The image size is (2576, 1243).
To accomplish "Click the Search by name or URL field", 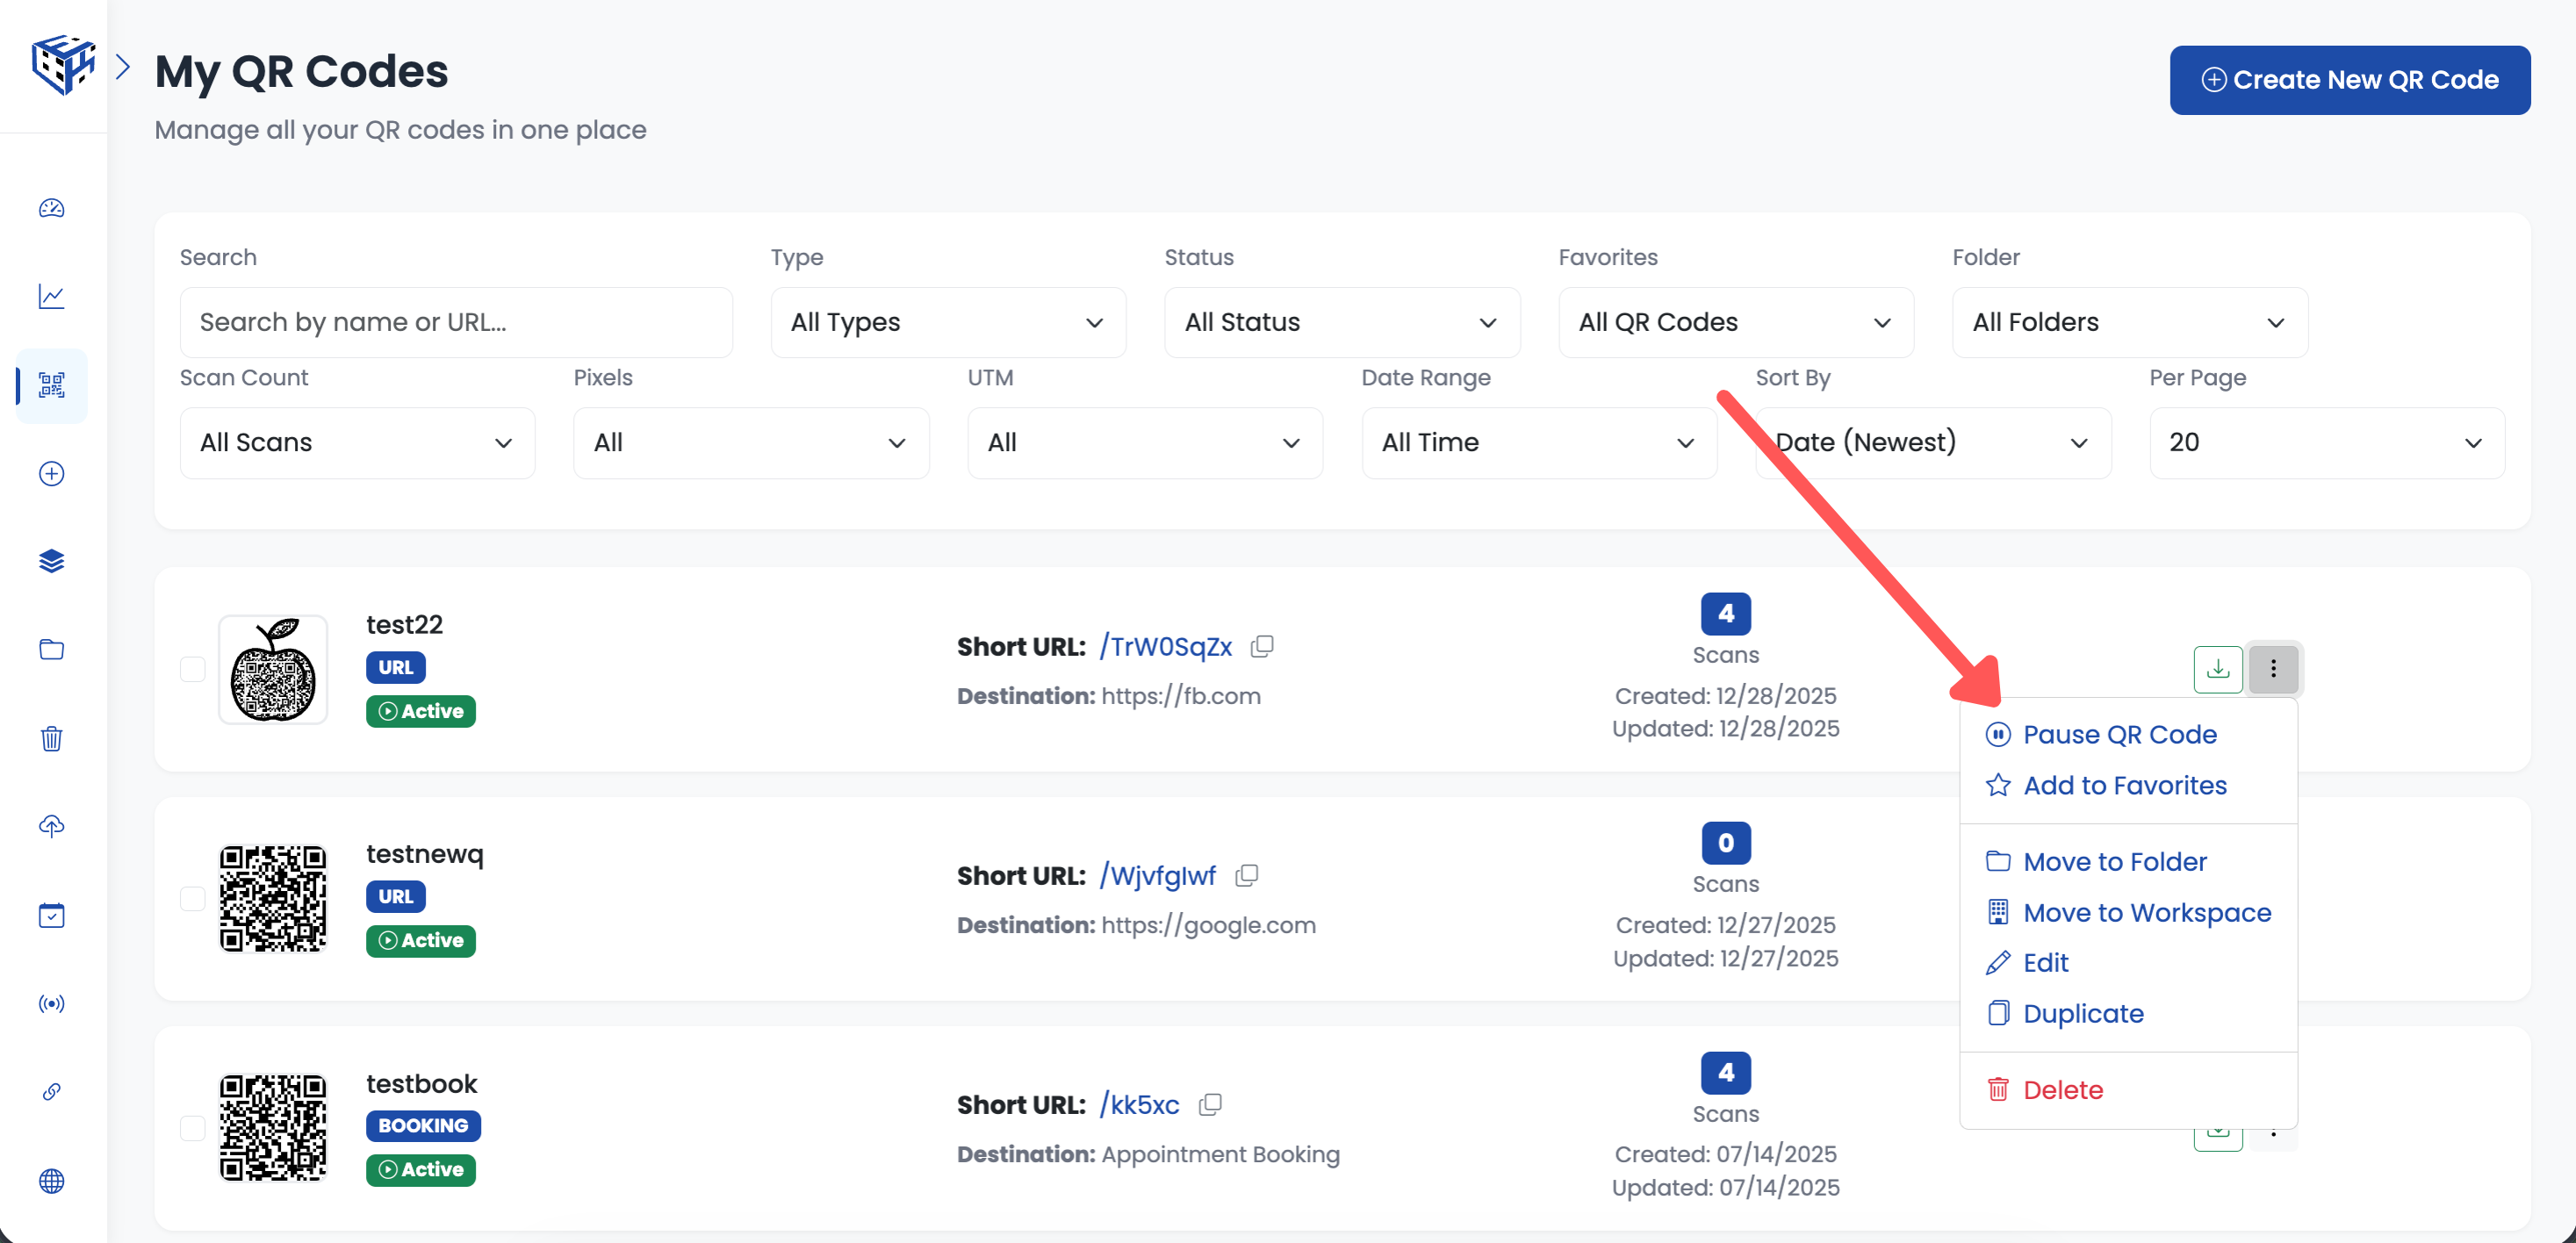I will [x=455, y=322].
